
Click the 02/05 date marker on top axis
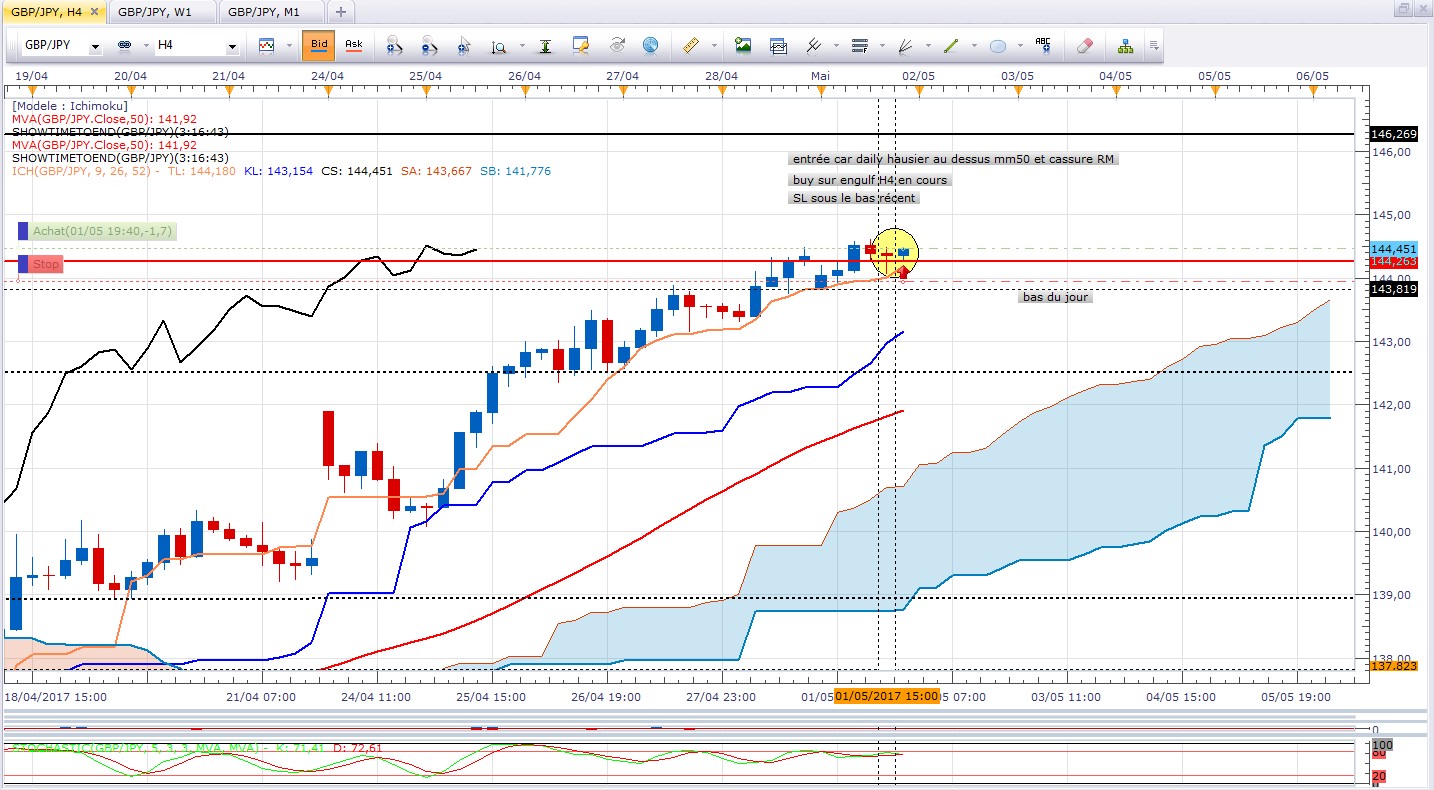(x=918, y=76)
